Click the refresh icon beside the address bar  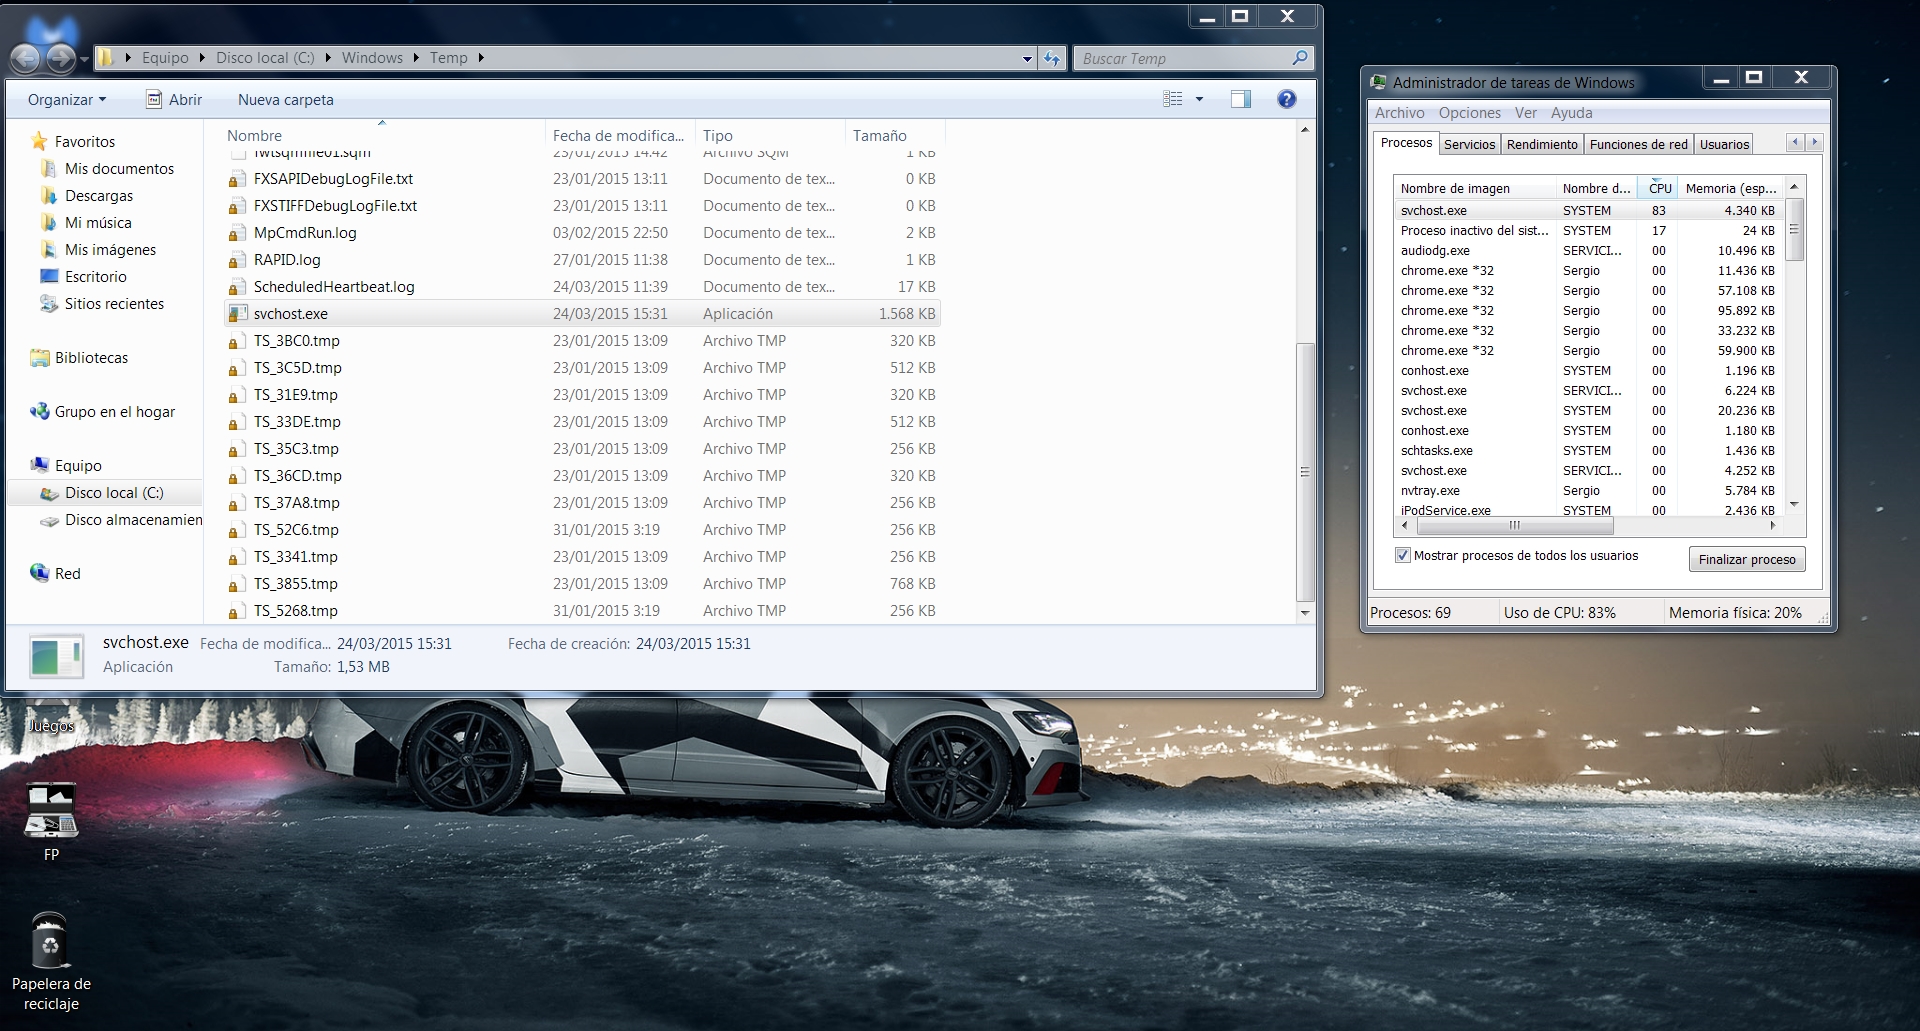[x=1051, y=58]
